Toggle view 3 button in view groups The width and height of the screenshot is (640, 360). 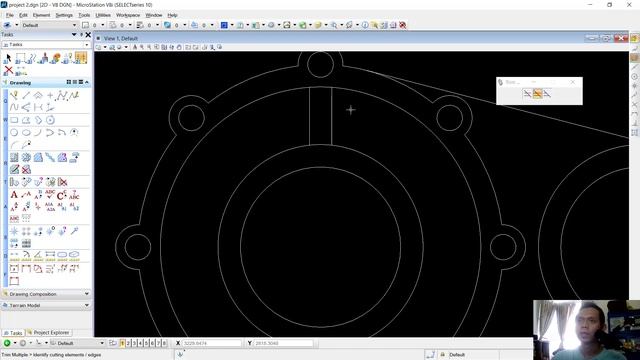134,343
